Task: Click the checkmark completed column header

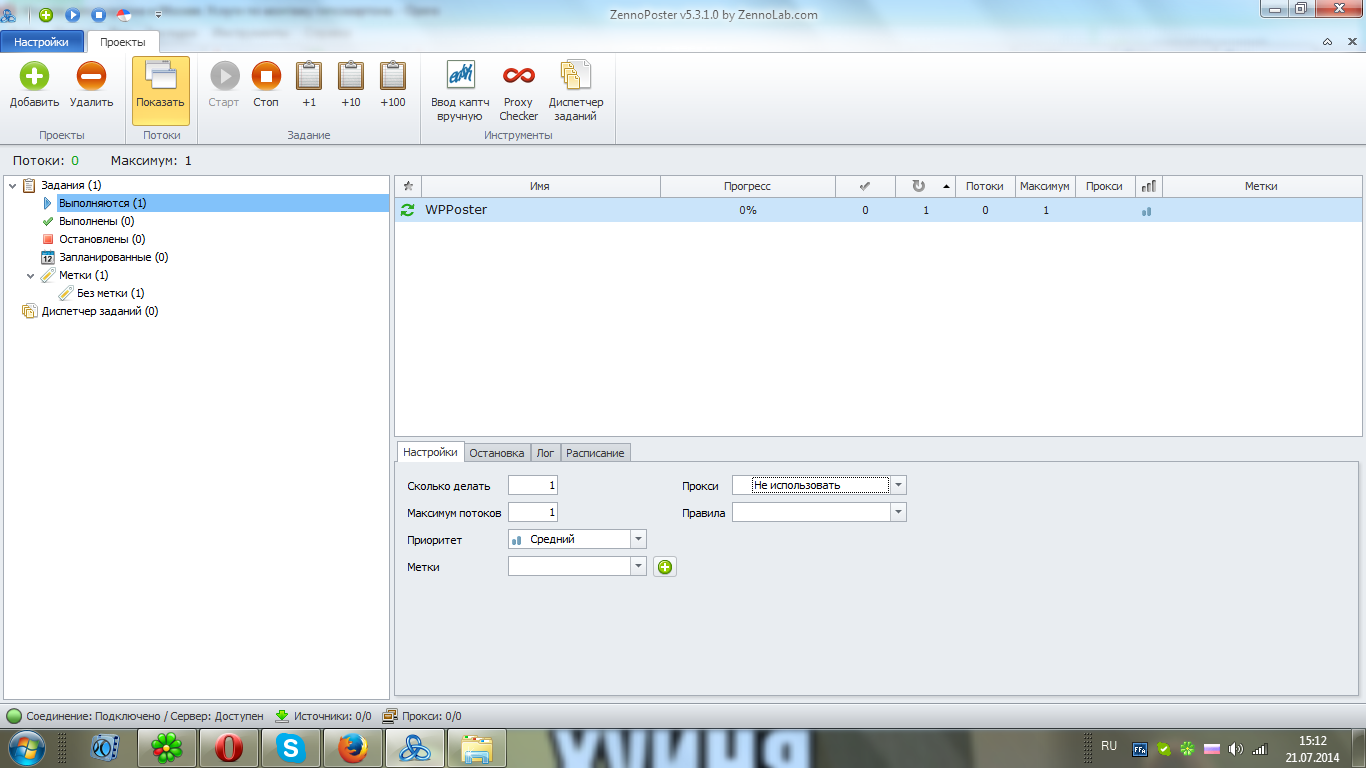Action: [x=865, y=186]
